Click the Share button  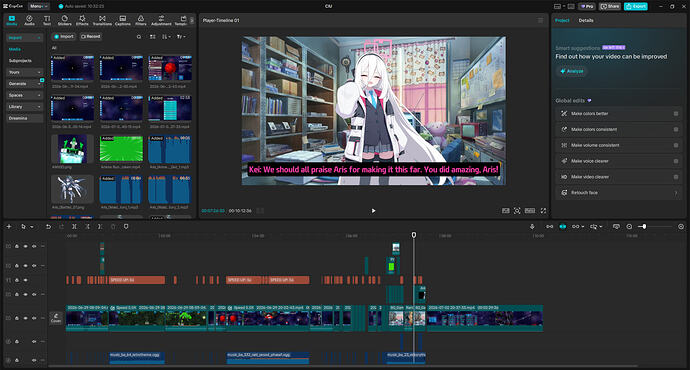coord(610,6)
